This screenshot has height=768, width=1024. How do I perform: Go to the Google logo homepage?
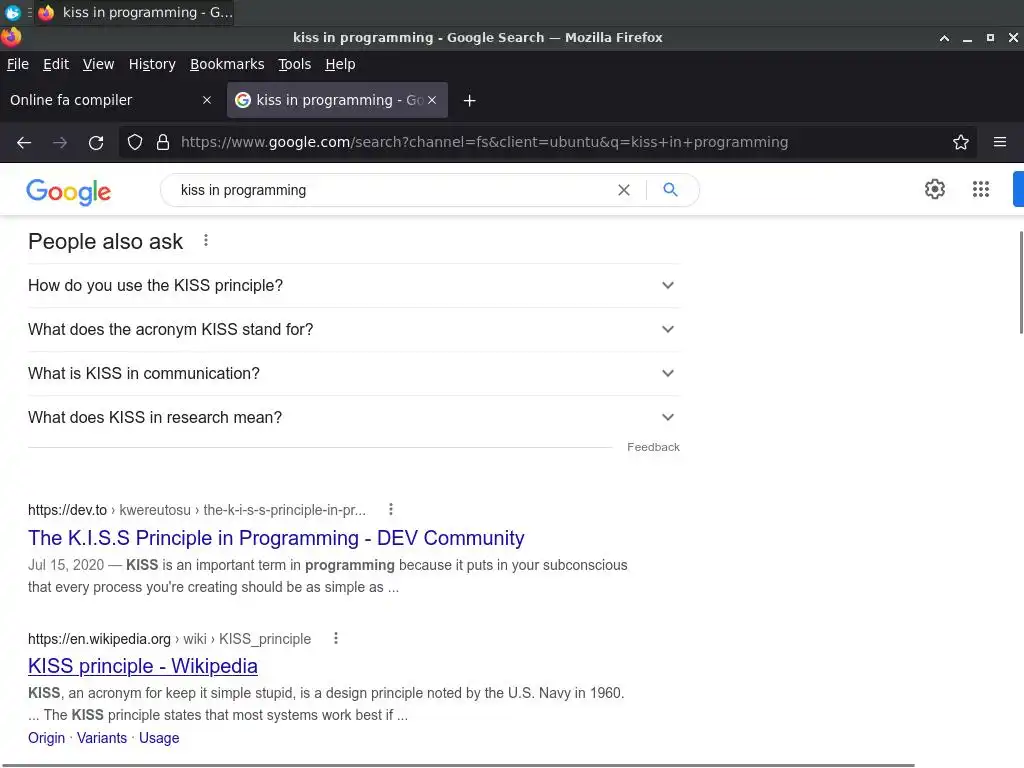click(x=69, y=191)
